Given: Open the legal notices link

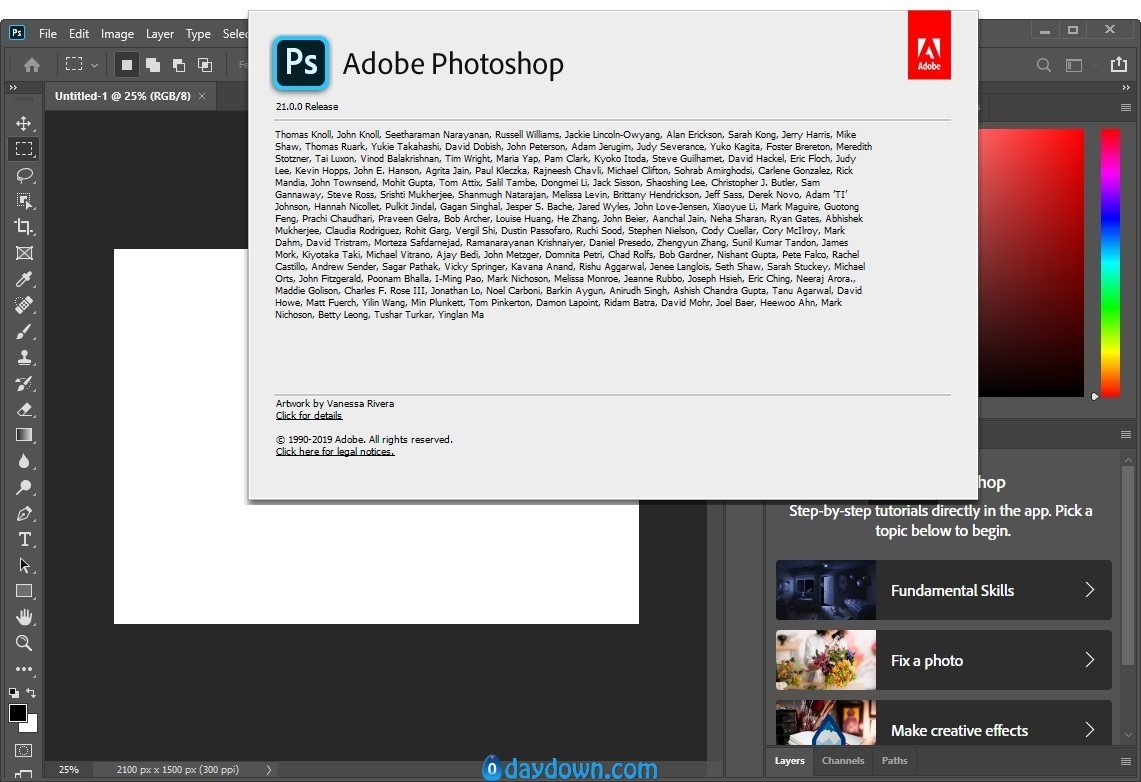Looking at the screenshot, I should coord(335,452).
